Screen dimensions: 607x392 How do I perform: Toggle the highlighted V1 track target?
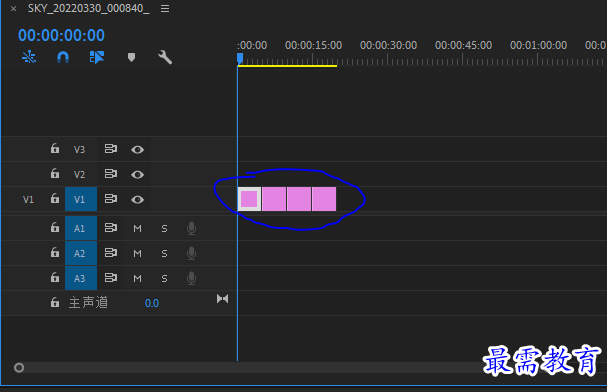coord(81,199)
